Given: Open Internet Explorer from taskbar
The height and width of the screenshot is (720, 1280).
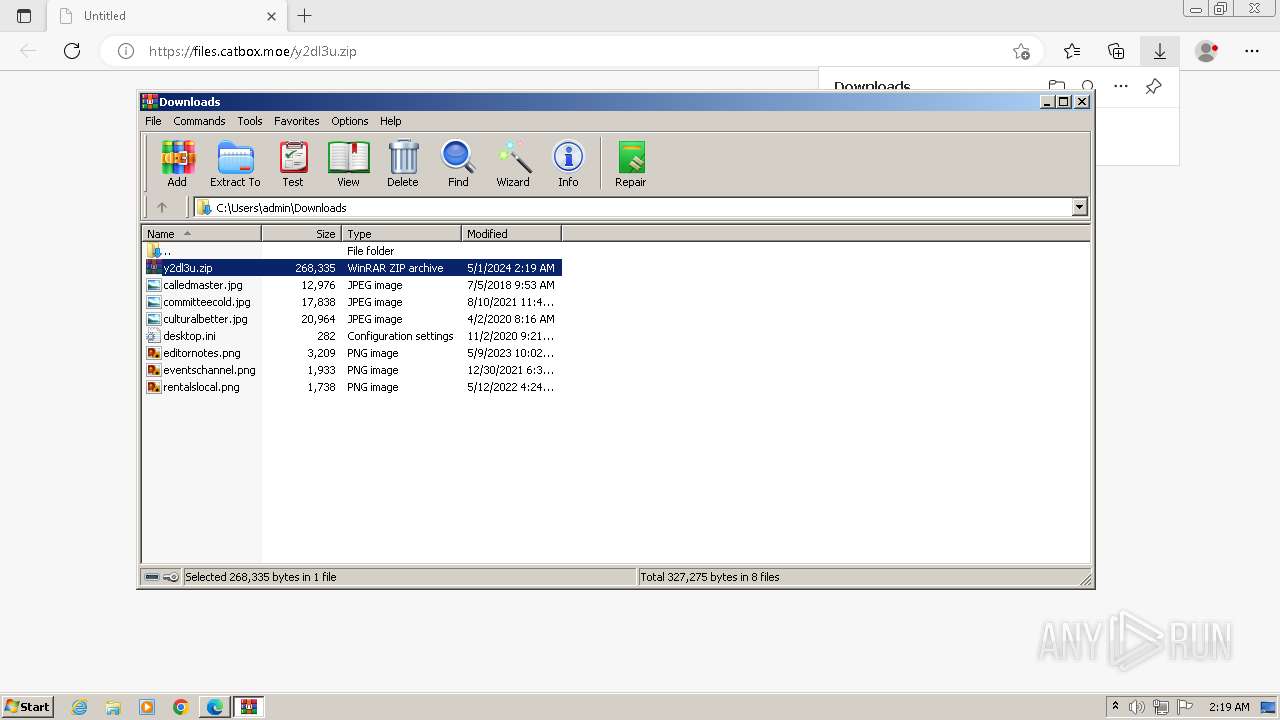Looking at the screenshot, I should click(80, 707).
